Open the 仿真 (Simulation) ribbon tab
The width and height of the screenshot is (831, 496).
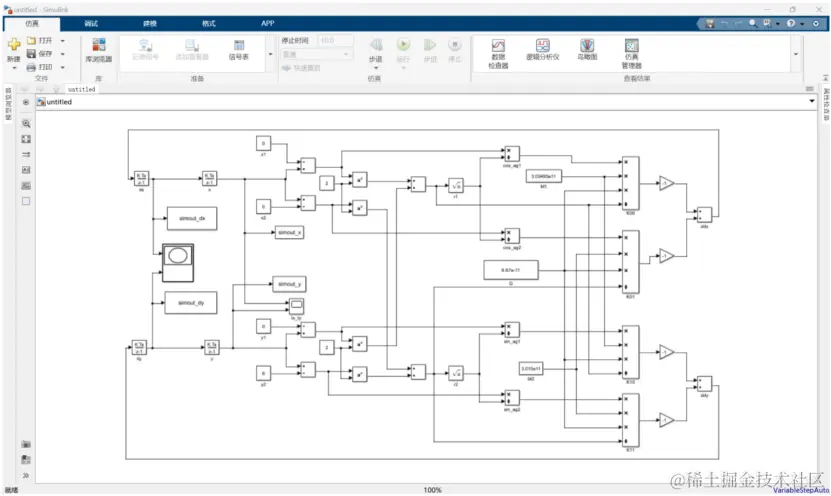click(x=32, y=23)
